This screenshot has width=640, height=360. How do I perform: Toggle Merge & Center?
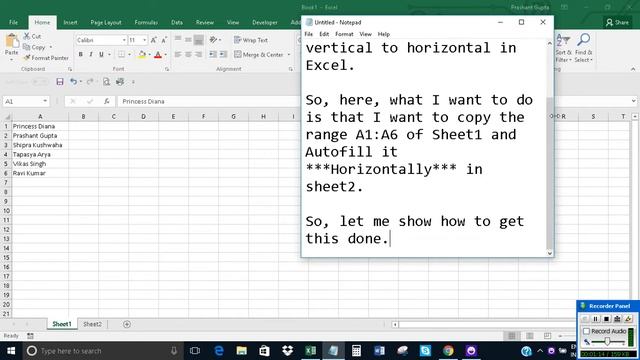point(259,54)
